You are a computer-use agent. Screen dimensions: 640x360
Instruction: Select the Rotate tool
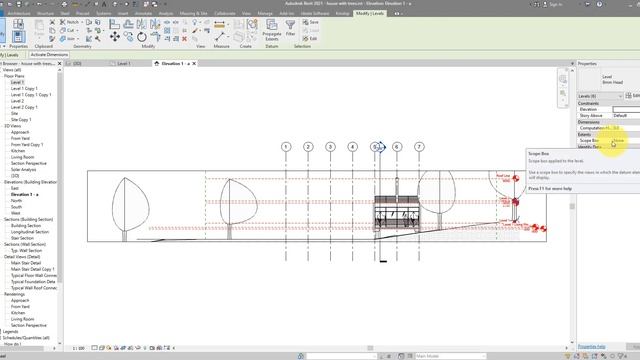[142, 37]
